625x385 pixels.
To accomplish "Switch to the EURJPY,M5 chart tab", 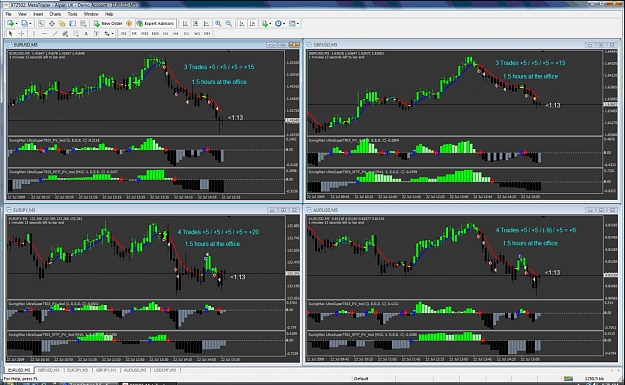I will click(x=77, y=370).
